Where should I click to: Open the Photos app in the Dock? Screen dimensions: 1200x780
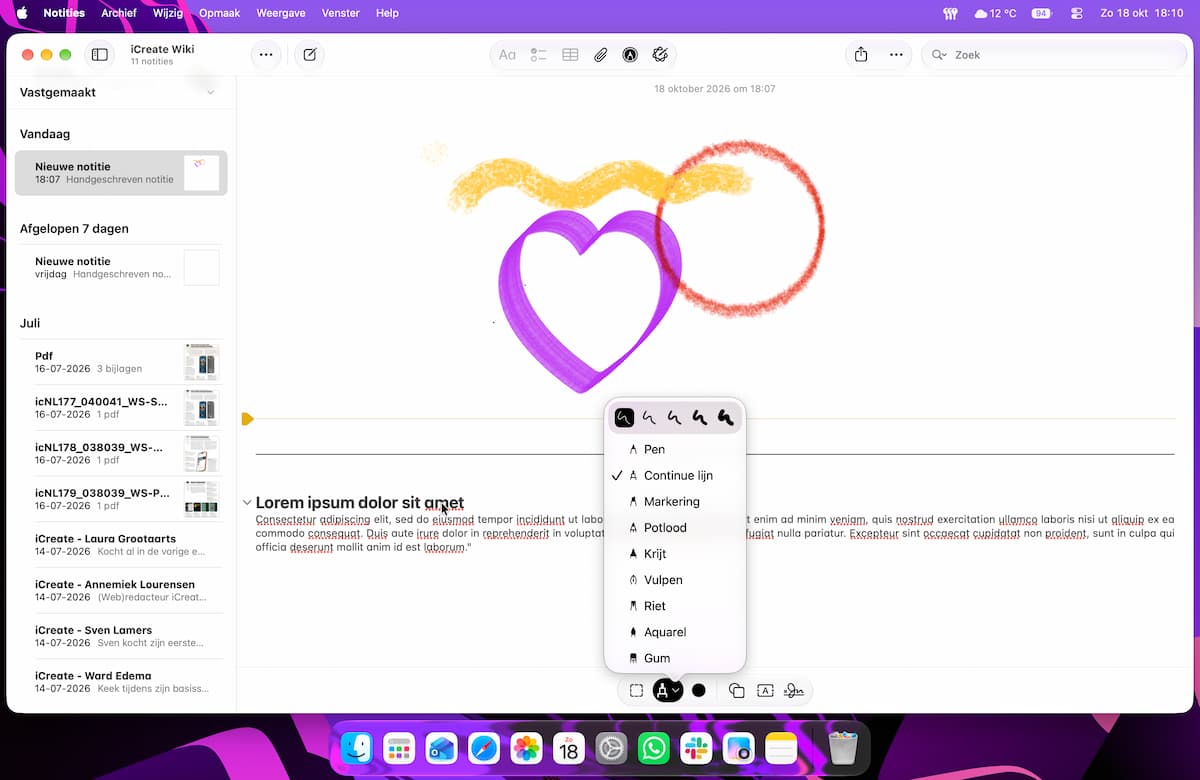coord(526,748)
